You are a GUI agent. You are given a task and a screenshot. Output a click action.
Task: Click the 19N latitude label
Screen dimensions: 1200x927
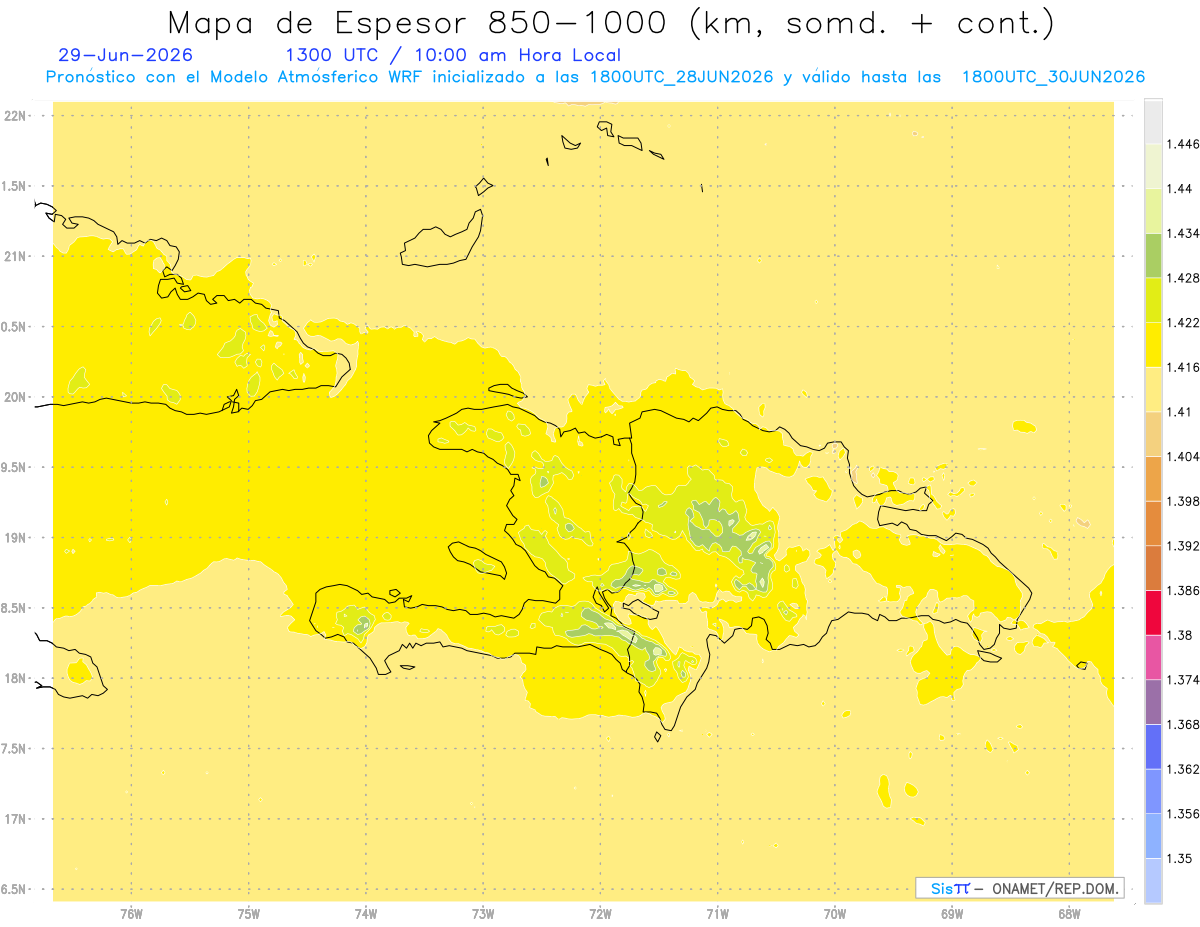tap(15, 538)
